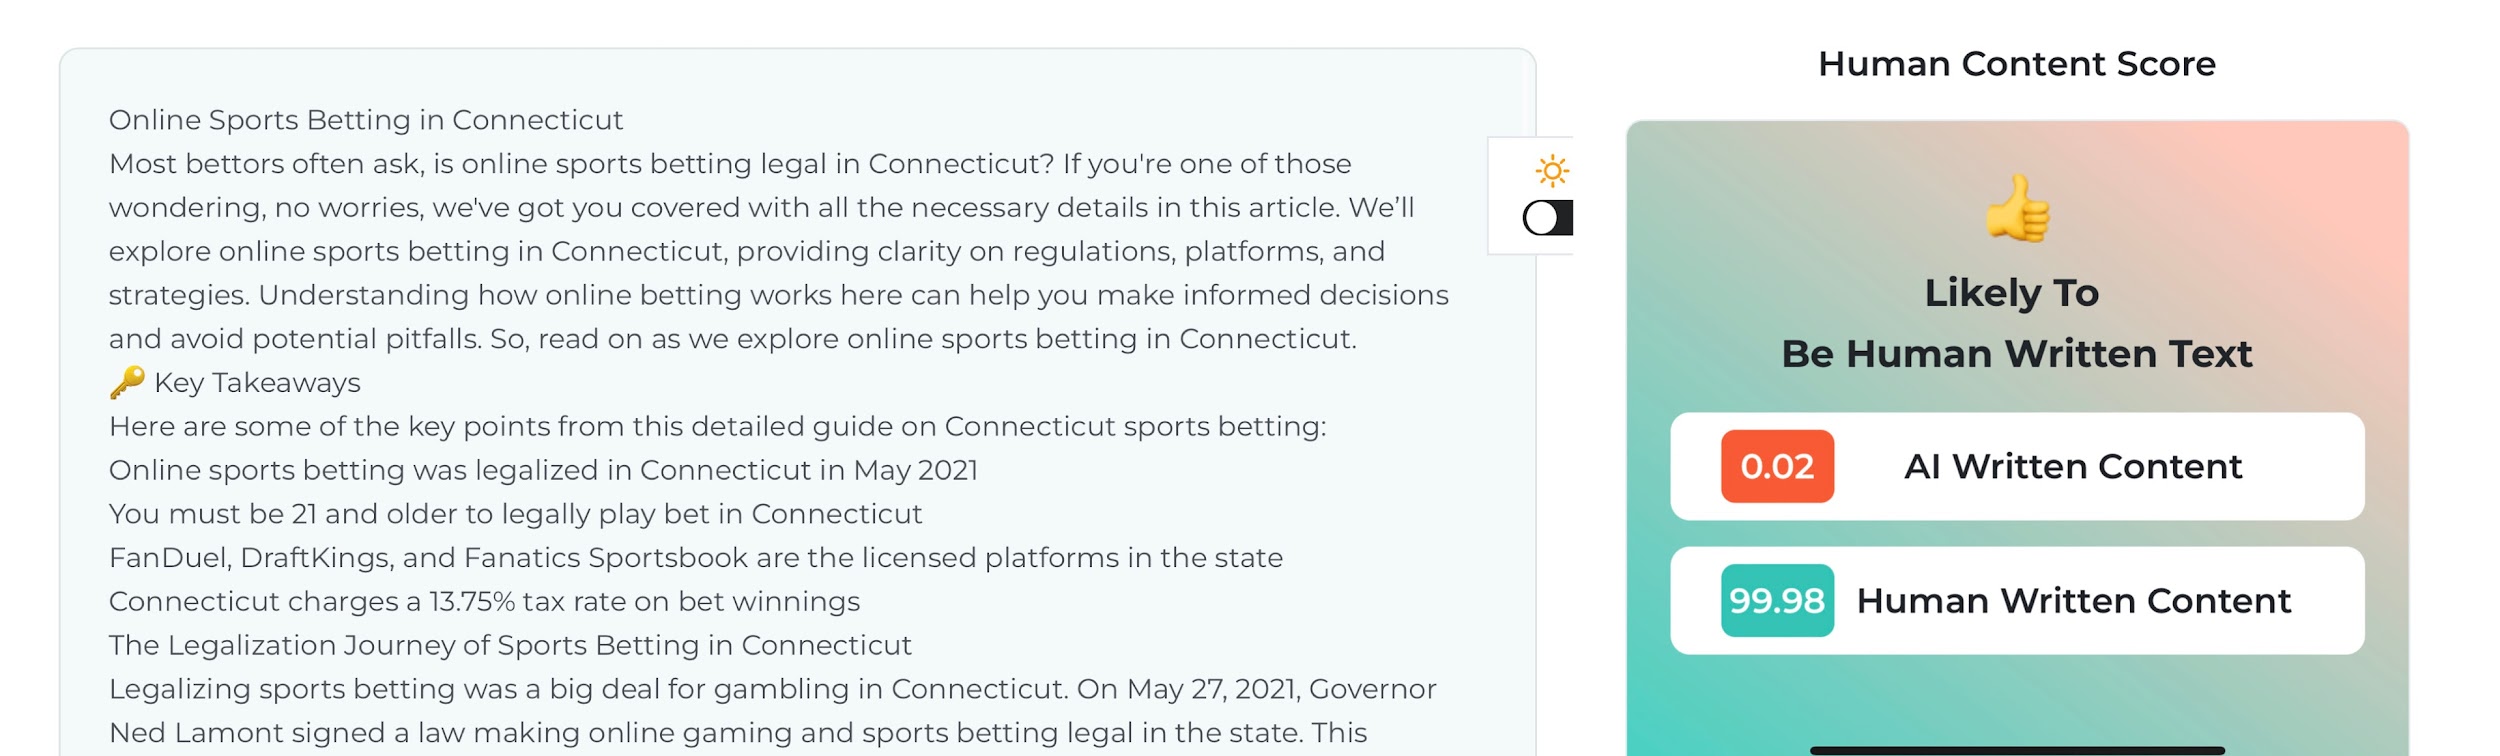Click the orange 0.02 score badge

1776,466
